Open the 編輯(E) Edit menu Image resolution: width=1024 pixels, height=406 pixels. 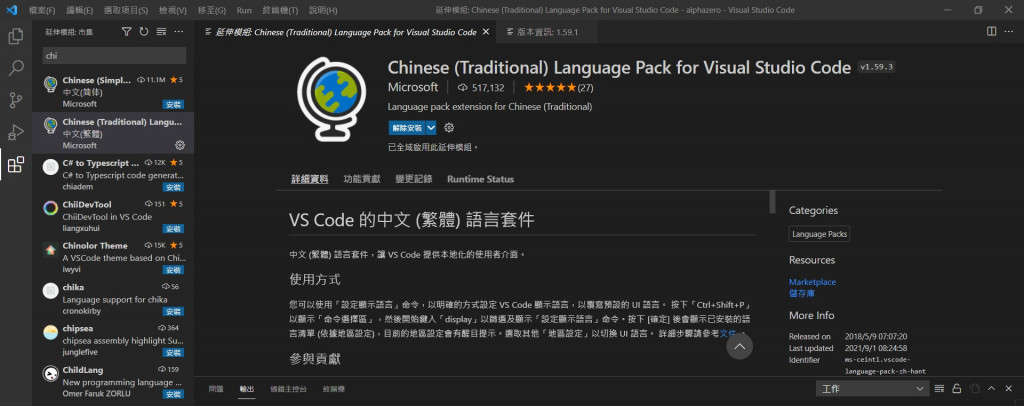pyautogui.click(x=80, y=10)
